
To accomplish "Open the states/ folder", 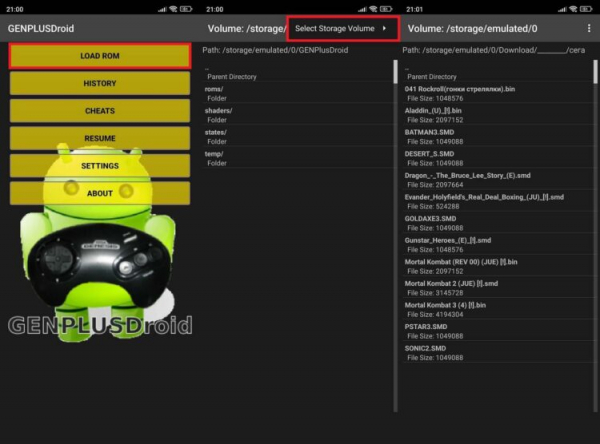I will click(298, 137).
